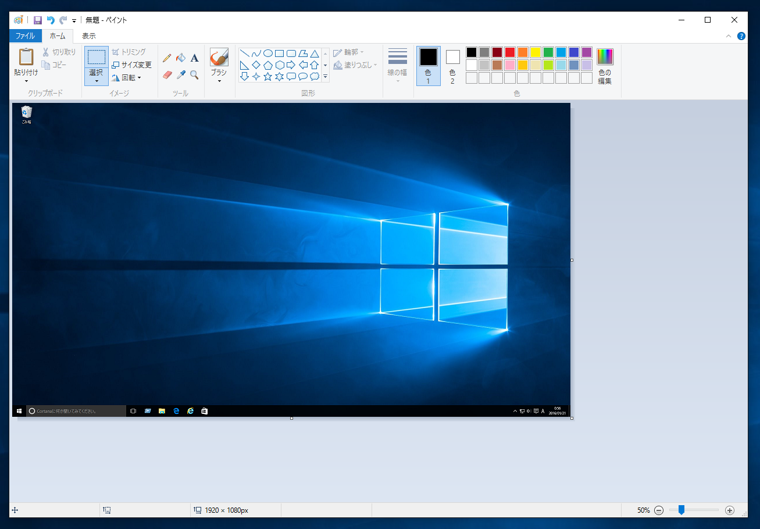760x529 pixels.
Task: Click the zoom slider thumb
Action: 681,510
